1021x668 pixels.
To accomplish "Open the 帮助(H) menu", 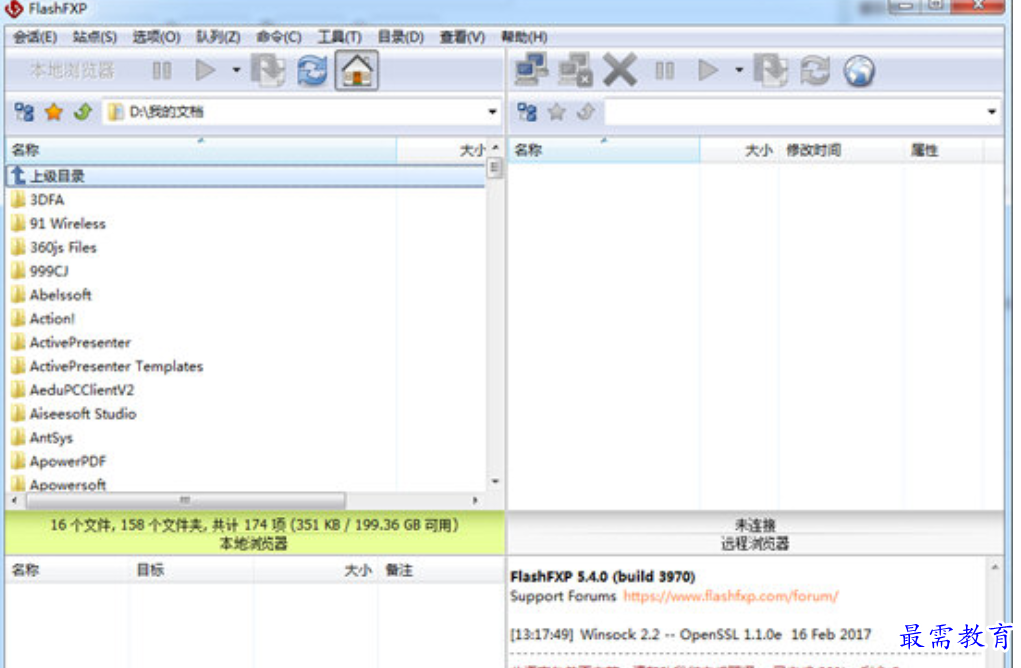I will (x=524, y=37).
